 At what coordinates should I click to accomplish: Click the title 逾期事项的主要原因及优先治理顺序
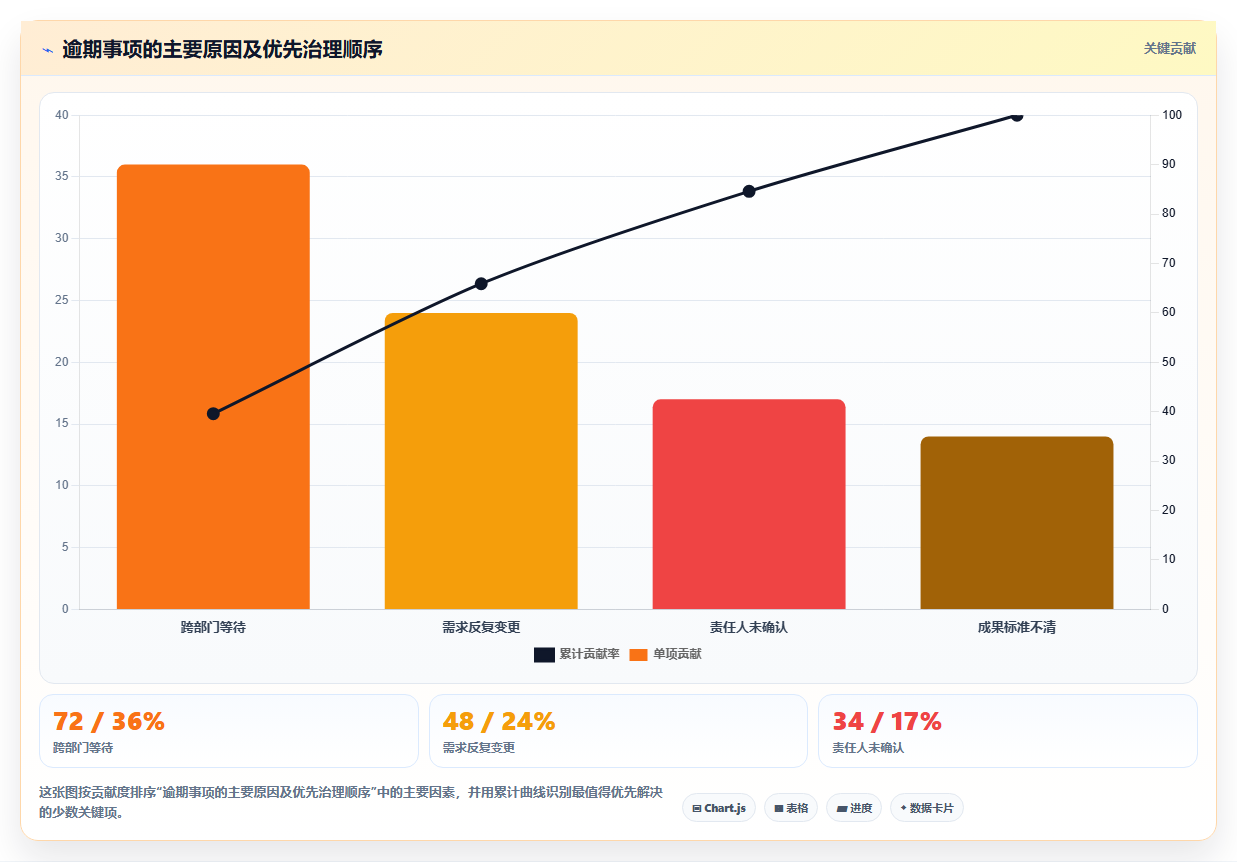pyautogui.click(x=222, y=49)
